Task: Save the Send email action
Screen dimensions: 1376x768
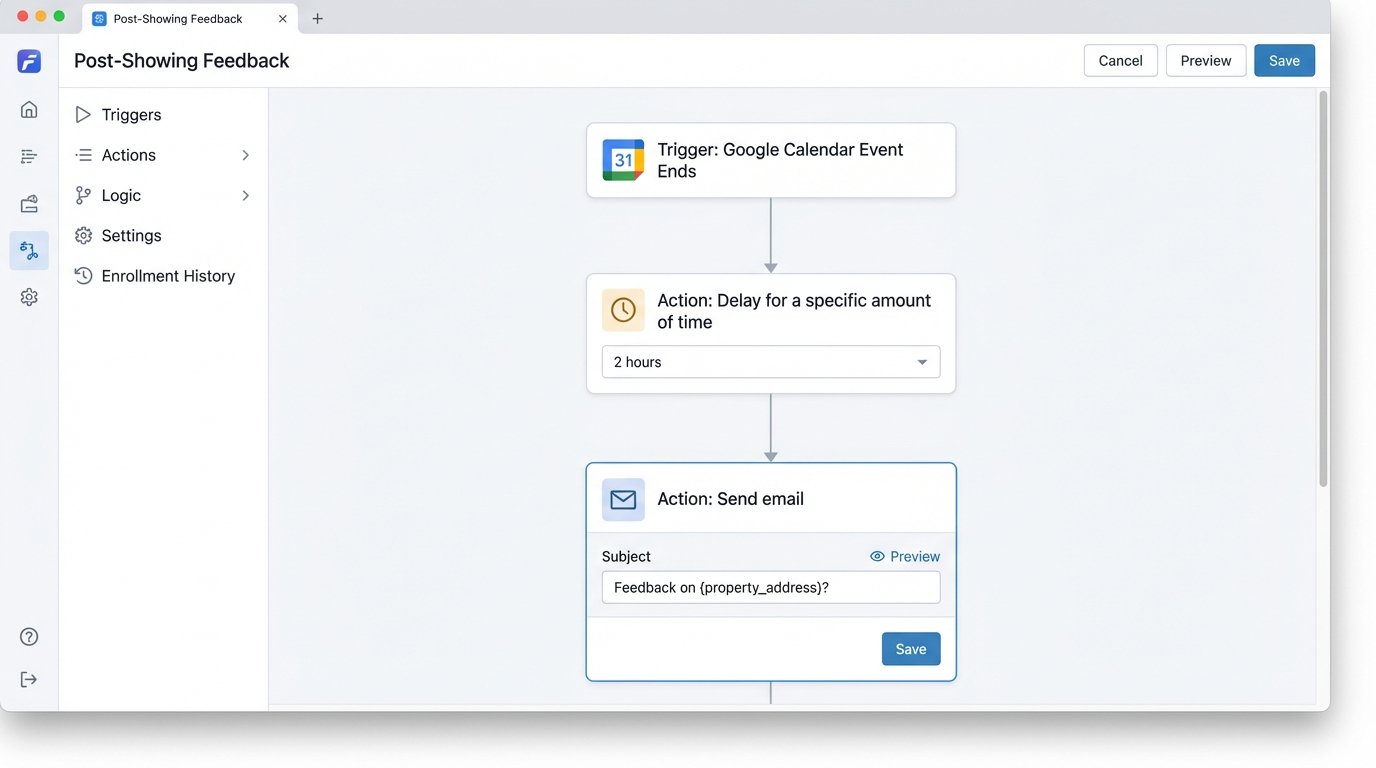Action: 910,648
